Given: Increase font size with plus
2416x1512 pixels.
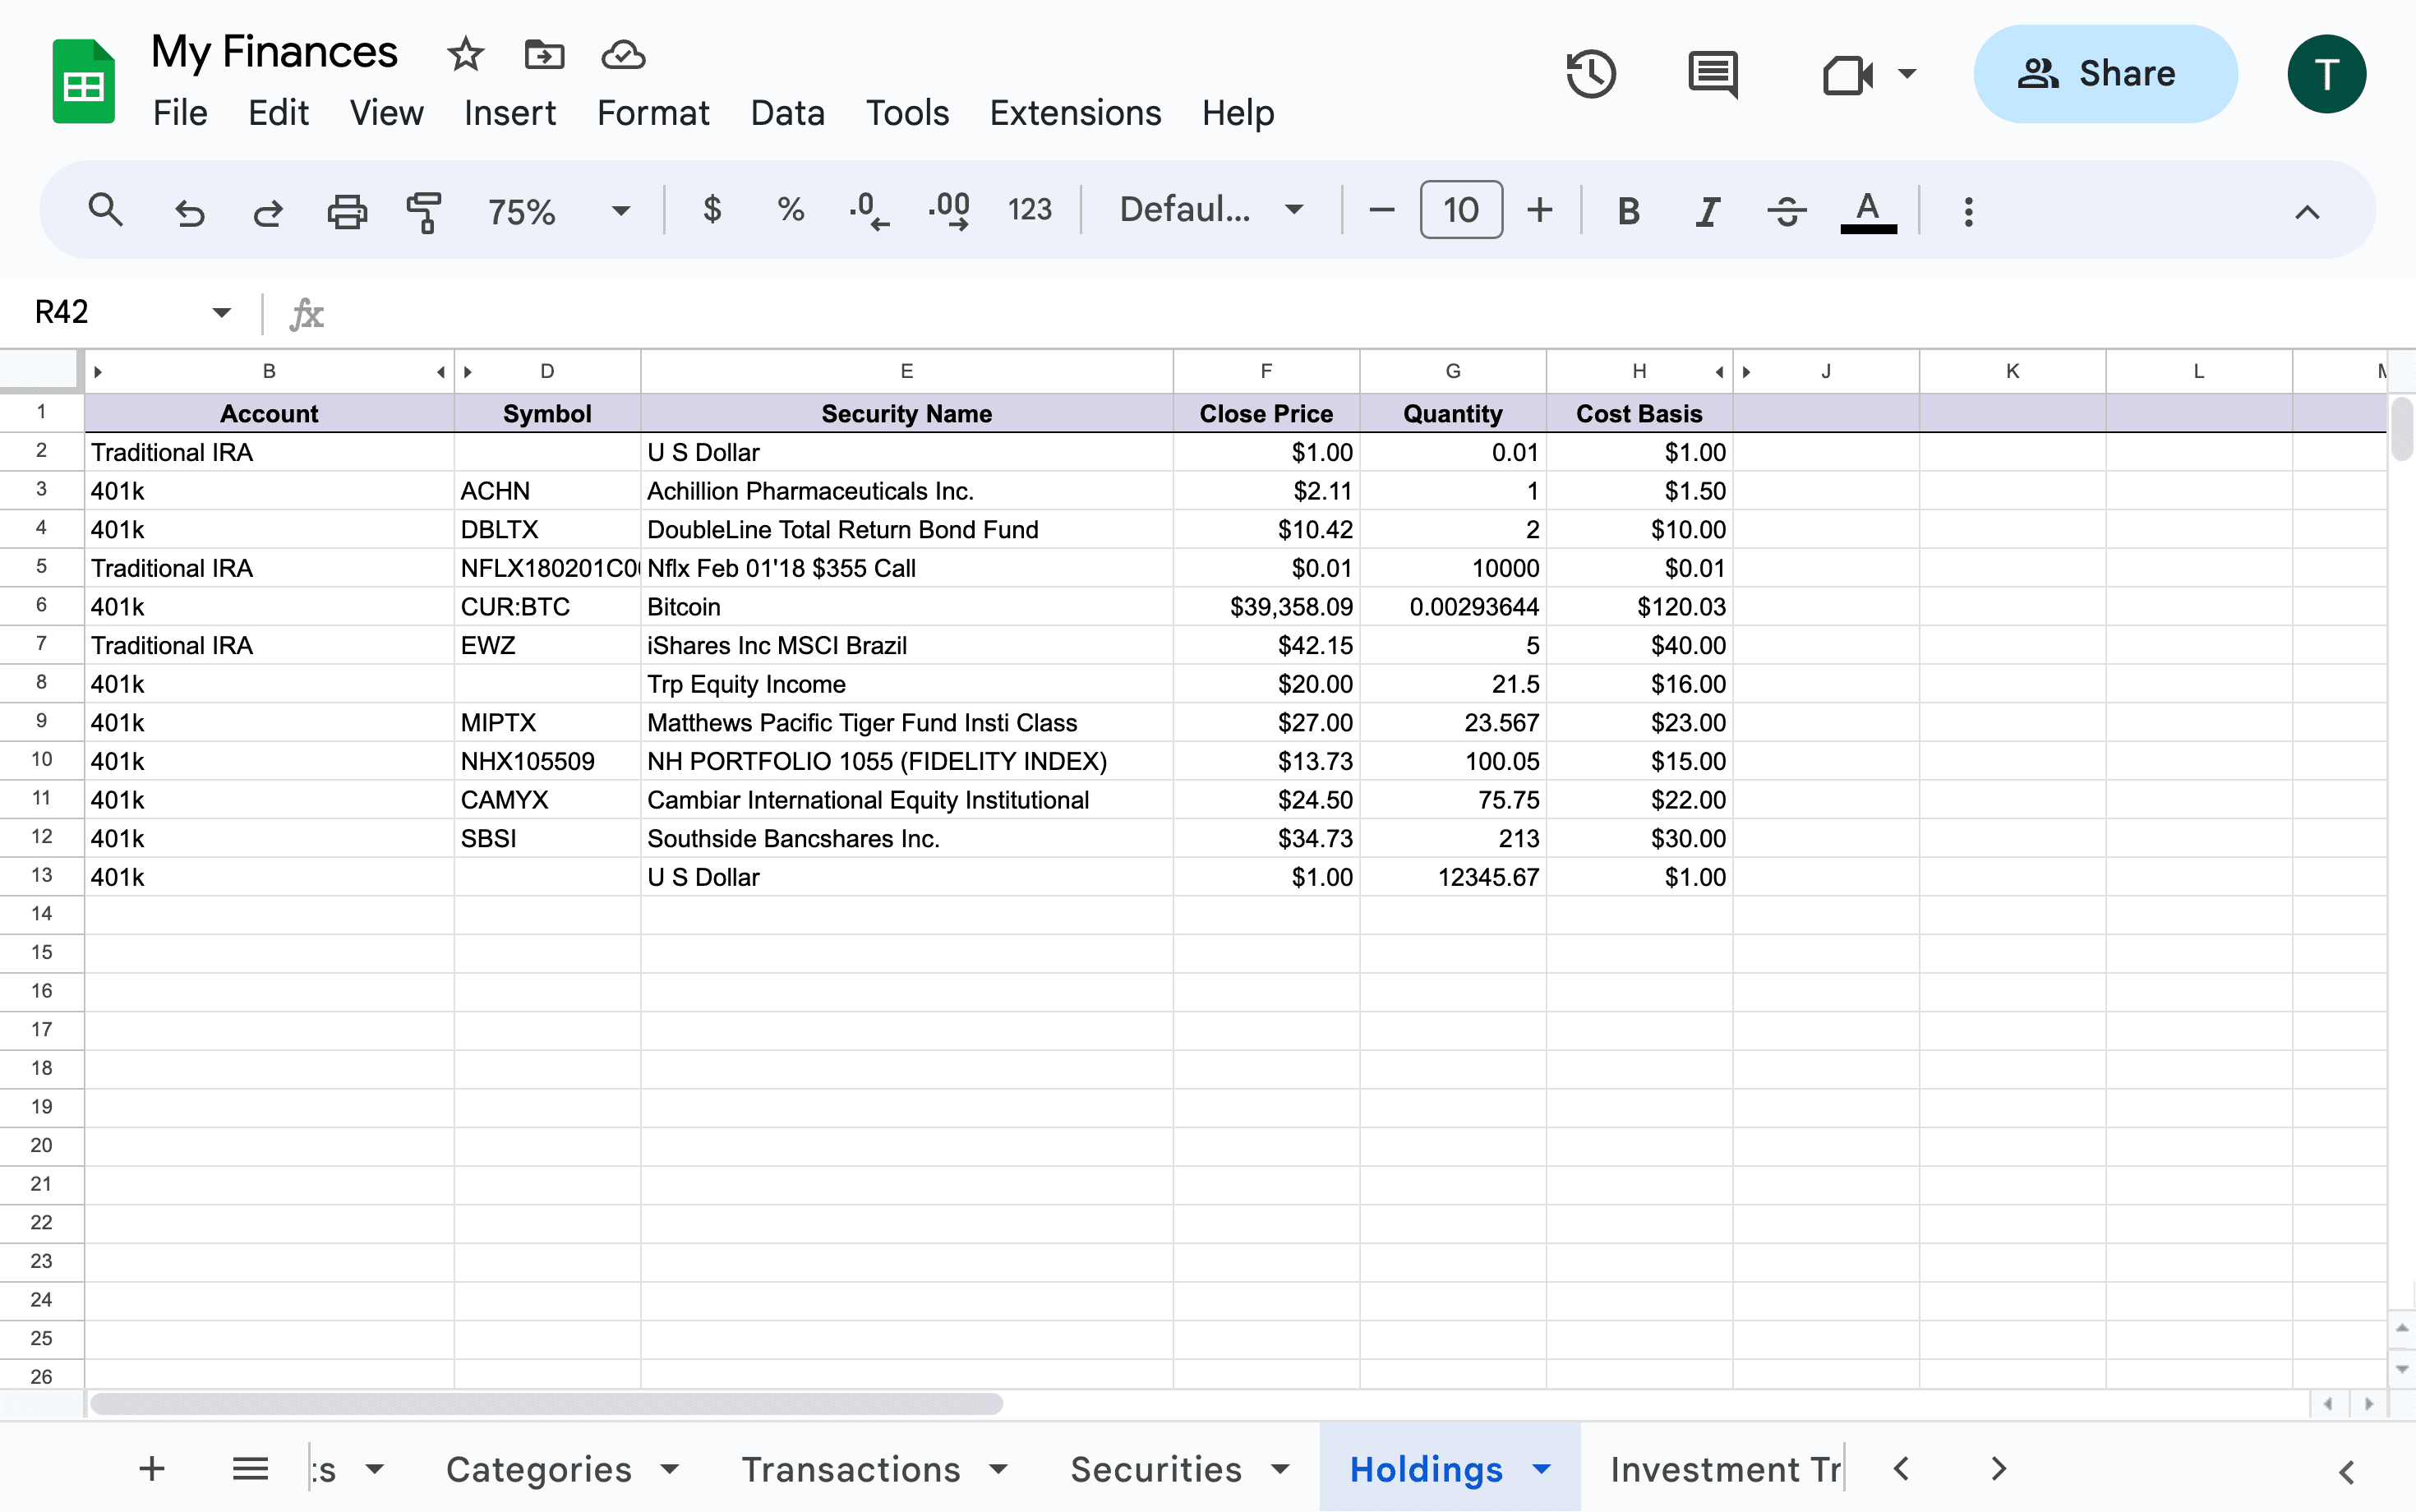Looking at the screenshot, I should (x=1540, y=210).
